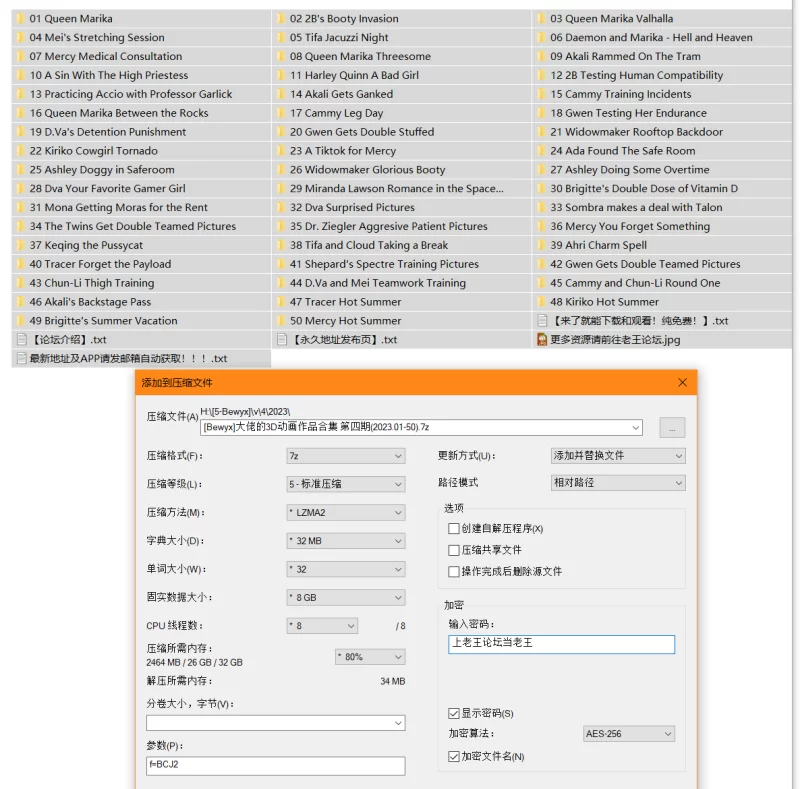This screenshot has height=789, width=800.
Task: Click folder icon for 48 Kiriko Hot Summer
Action: 542,302
